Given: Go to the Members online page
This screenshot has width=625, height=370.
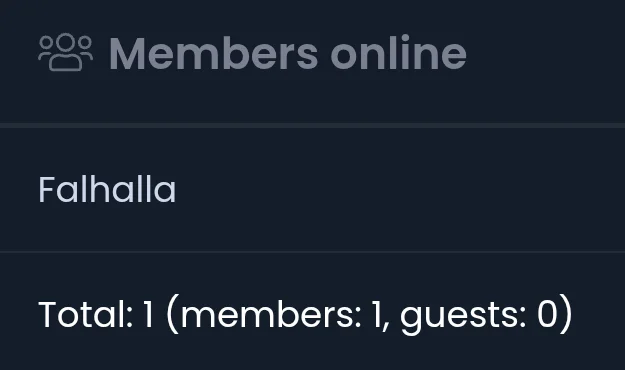Looking at the screenshot, I should (287, 53).
